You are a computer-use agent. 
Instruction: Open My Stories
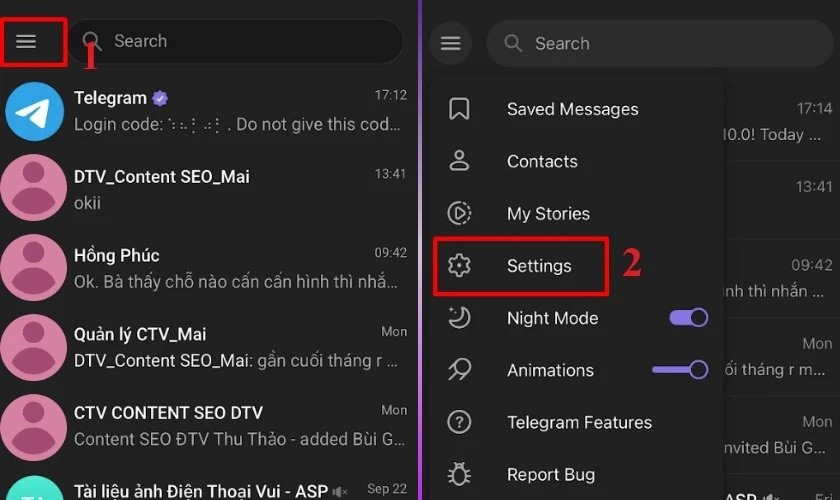click(x=576, y=213)
